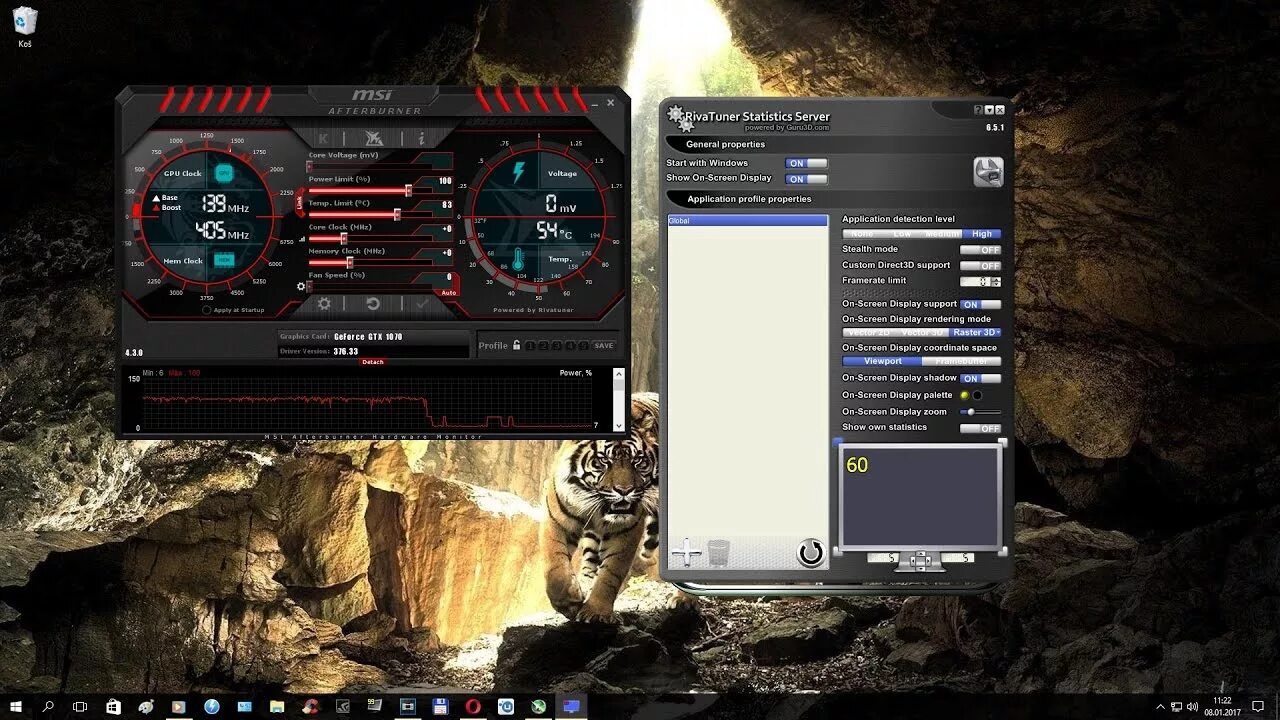Viewport: 1280px width, 720px height.
Task: Open Windows Store from the taskbar
Action: tap(113, 706)
